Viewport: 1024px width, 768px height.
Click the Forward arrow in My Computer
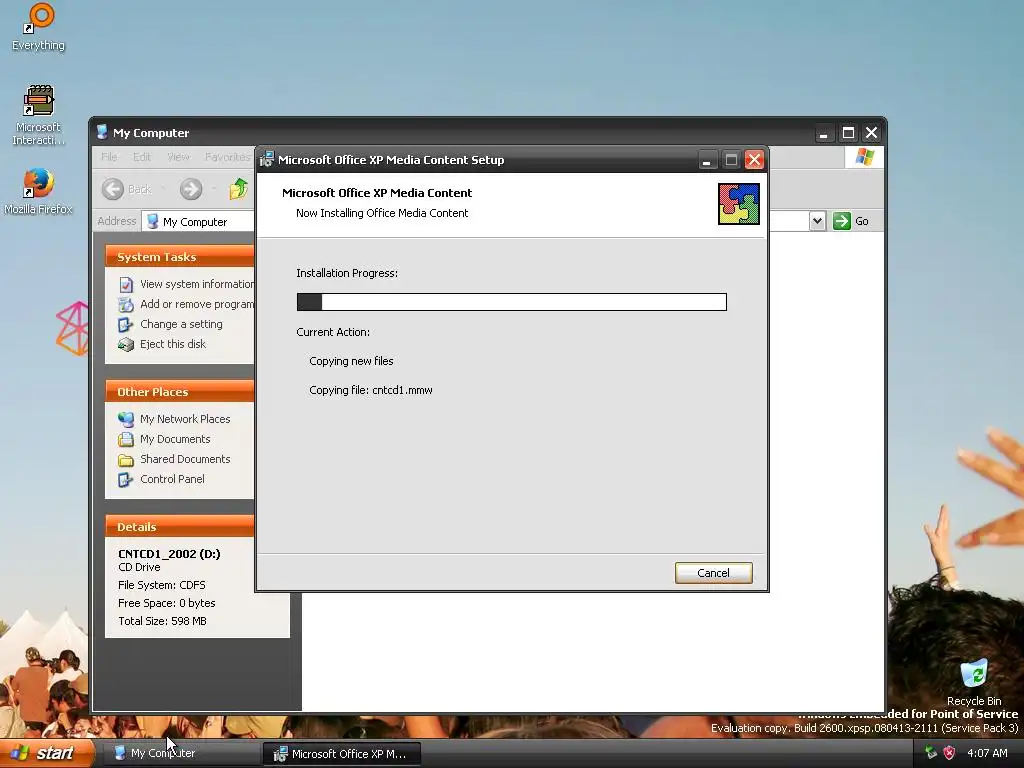tap(191, 189)
